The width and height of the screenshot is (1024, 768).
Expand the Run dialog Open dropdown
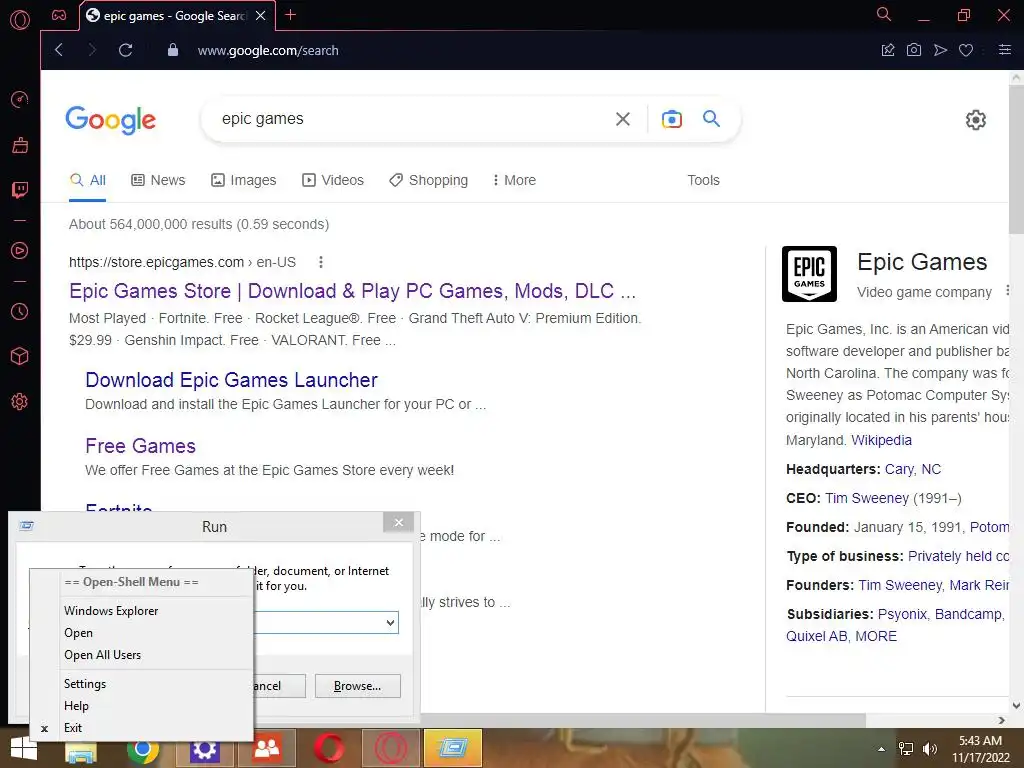tap(390, 622)
